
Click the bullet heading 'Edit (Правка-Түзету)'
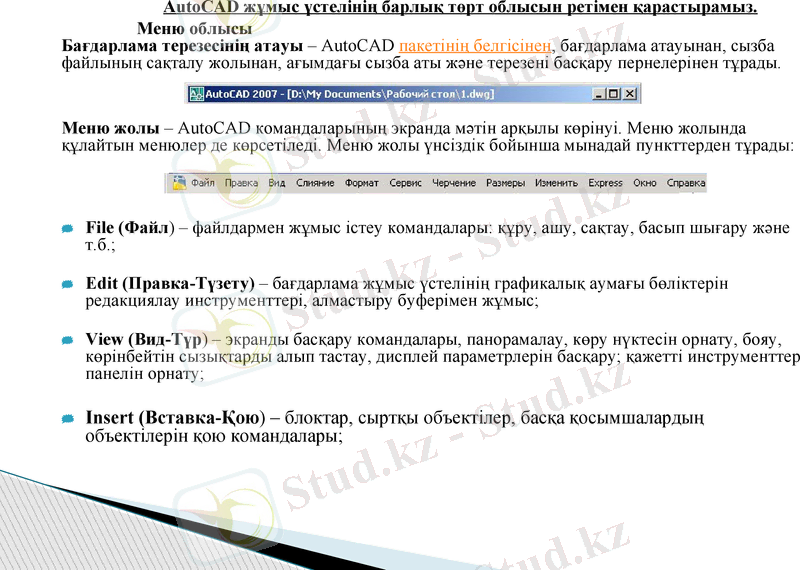[x=170, y=283]
